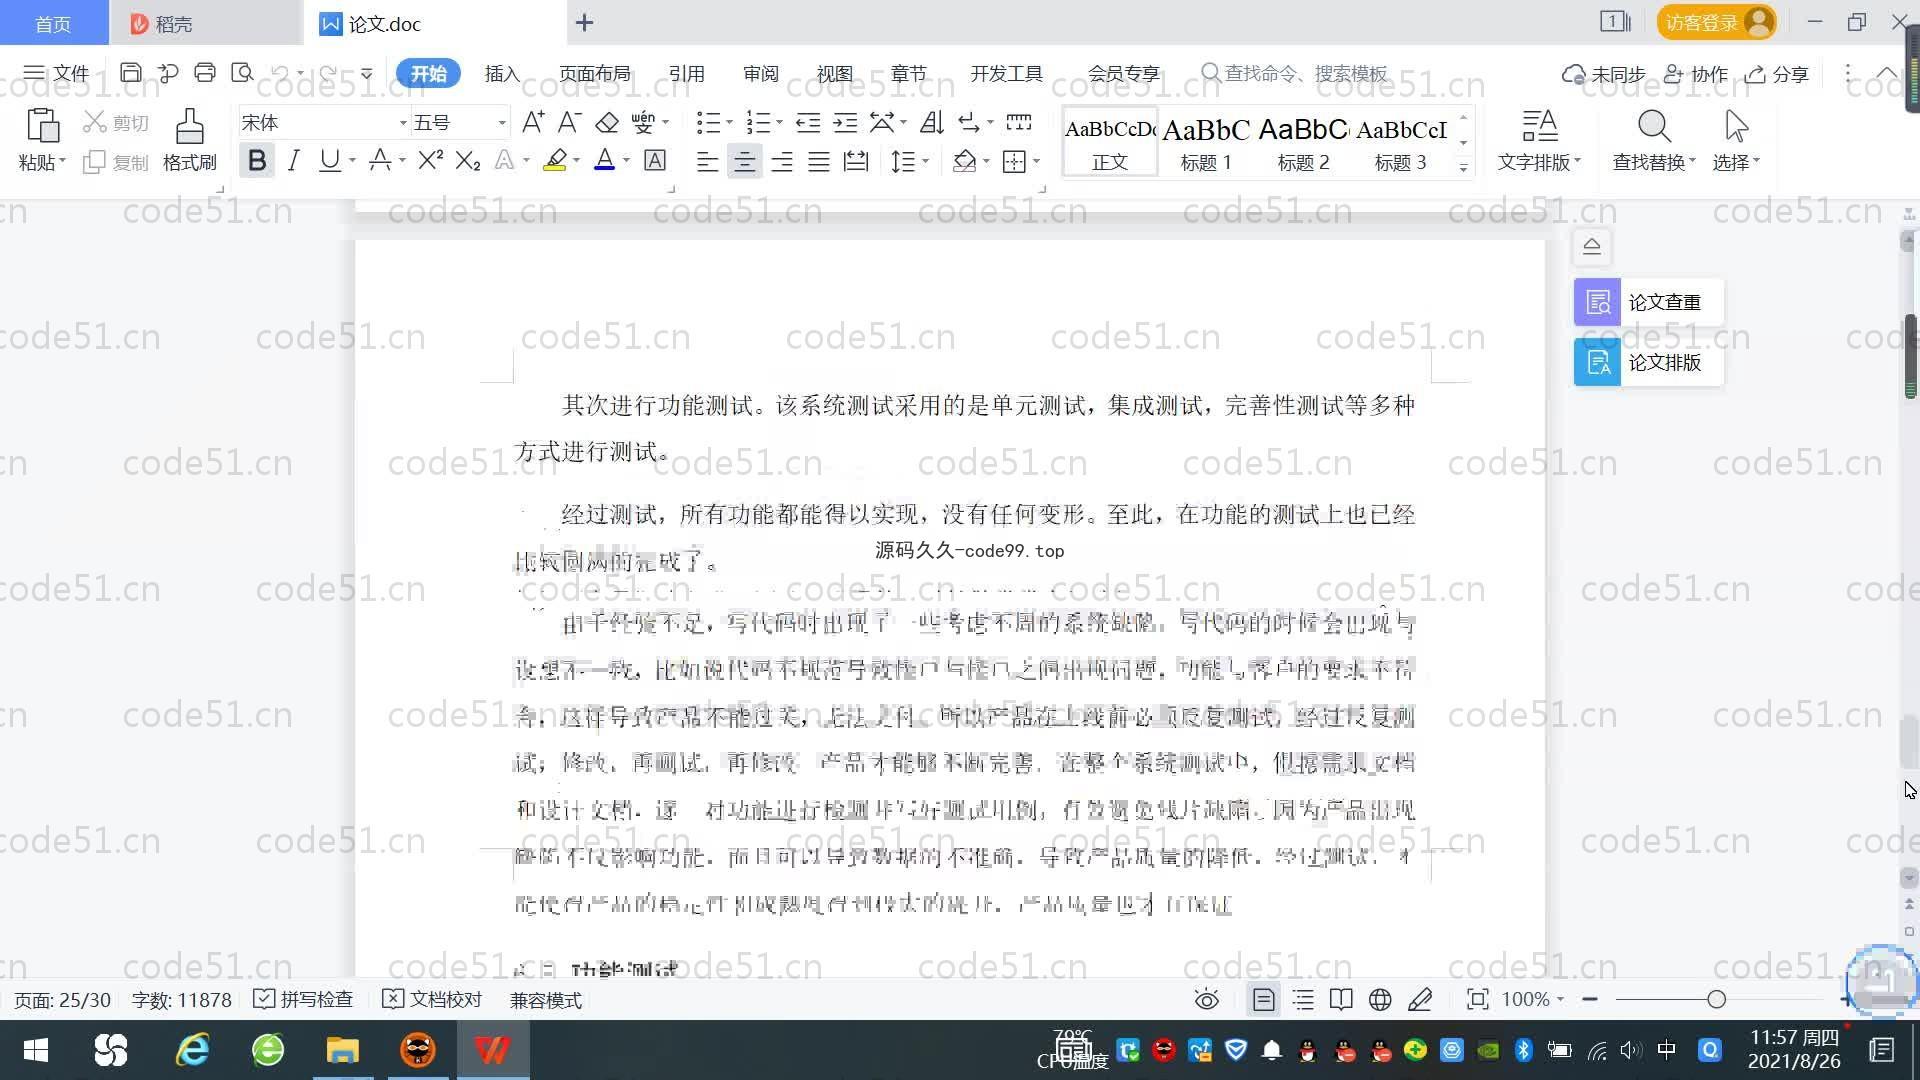Open zoom percentage dropdown 100%

1532,1000
